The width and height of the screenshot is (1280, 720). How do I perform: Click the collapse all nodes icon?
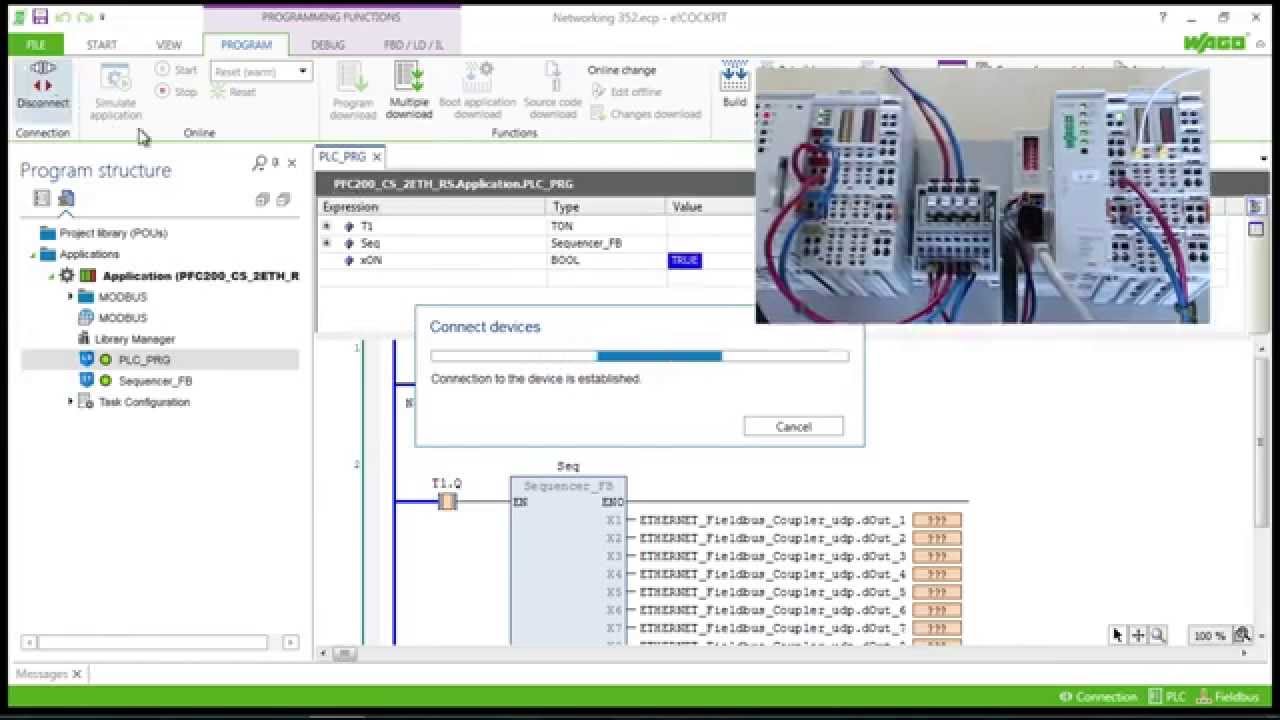click(x=283, y=199)
